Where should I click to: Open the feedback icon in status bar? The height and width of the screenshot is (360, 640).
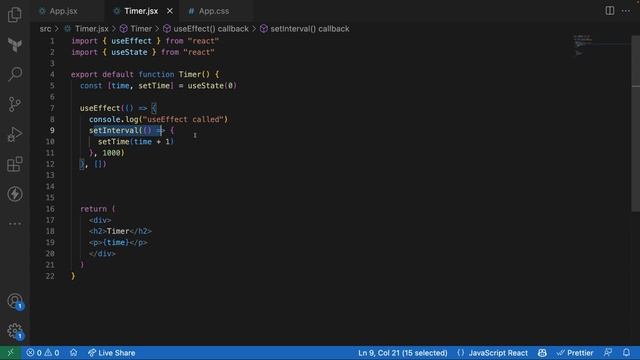tap(608, 352)
